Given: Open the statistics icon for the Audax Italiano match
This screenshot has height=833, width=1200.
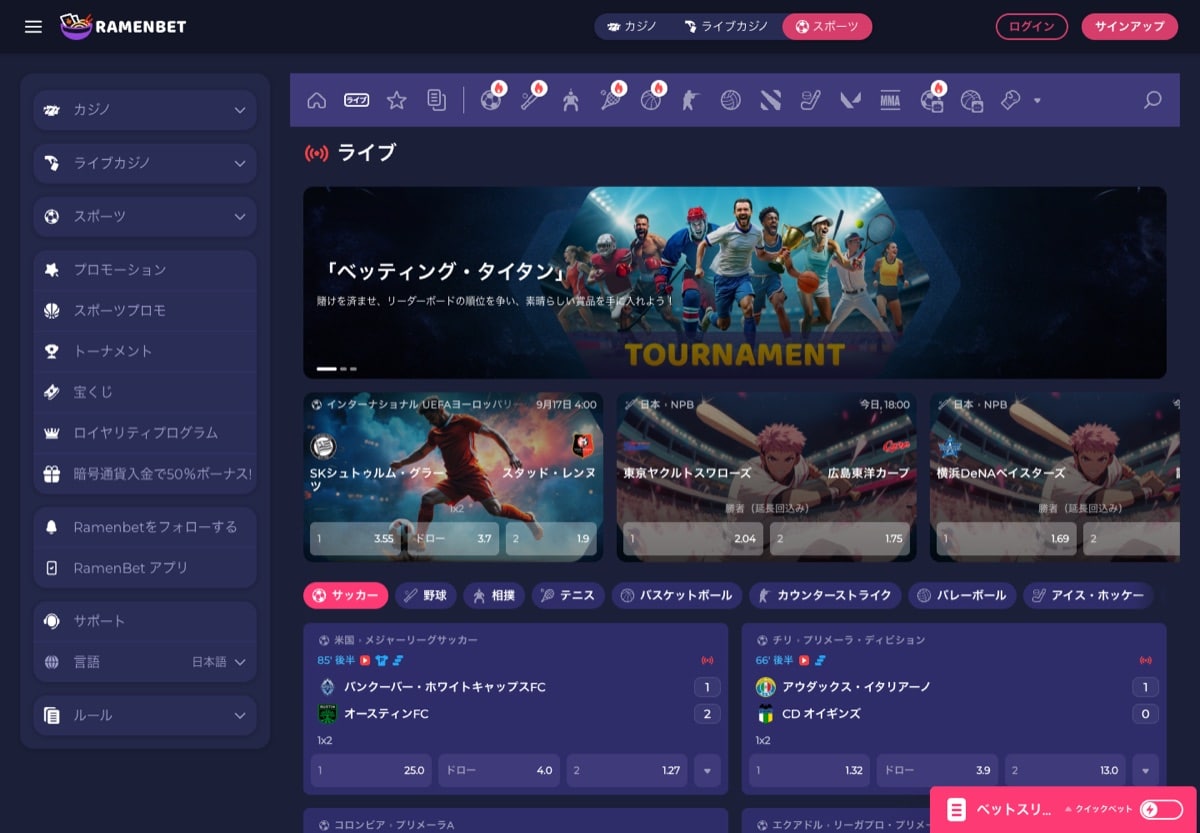Looking at the screenshot, I should pyautogui.click(x=819, y=660).
